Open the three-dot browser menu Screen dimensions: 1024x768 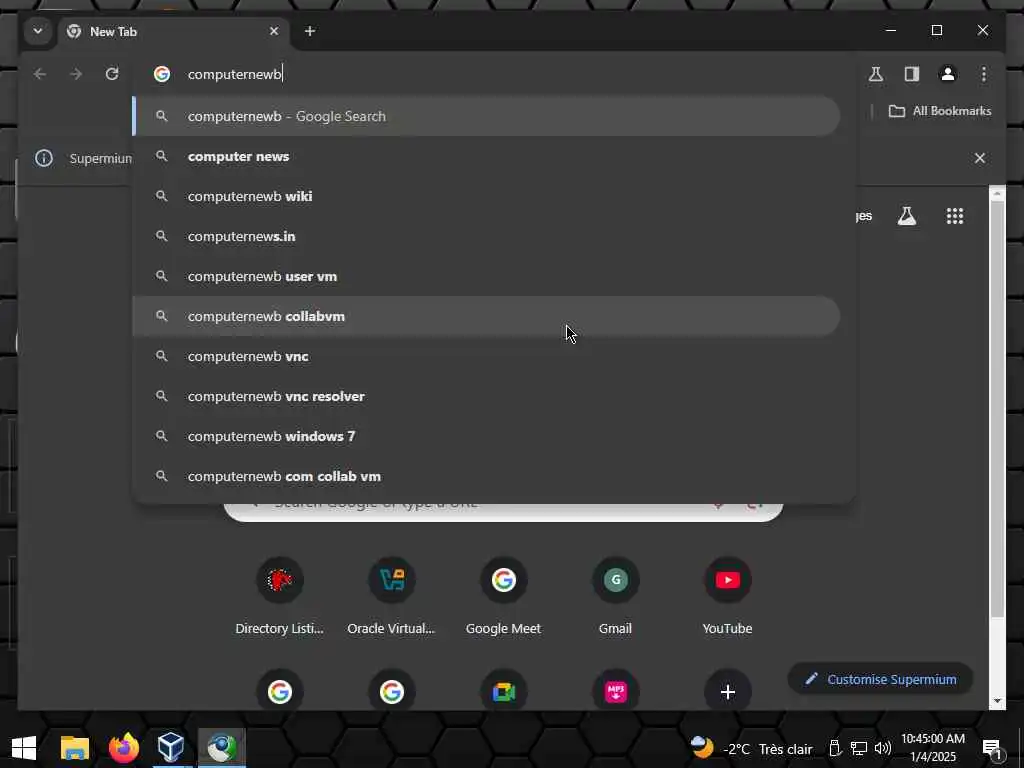[x=984, y=74]
